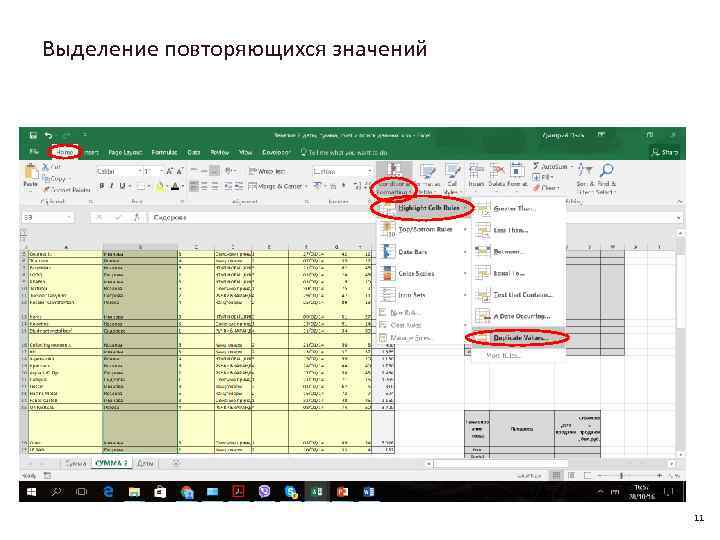Click the Share button
The height and width of the screenshot is (540, 720).
click(665, 152)
